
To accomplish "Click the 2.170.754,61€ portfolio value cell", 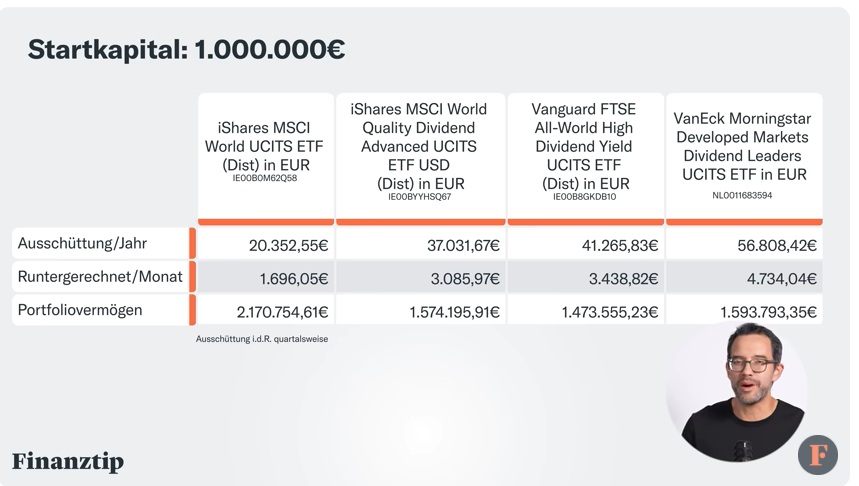I will pyautogui.click(x=266, y=311).
